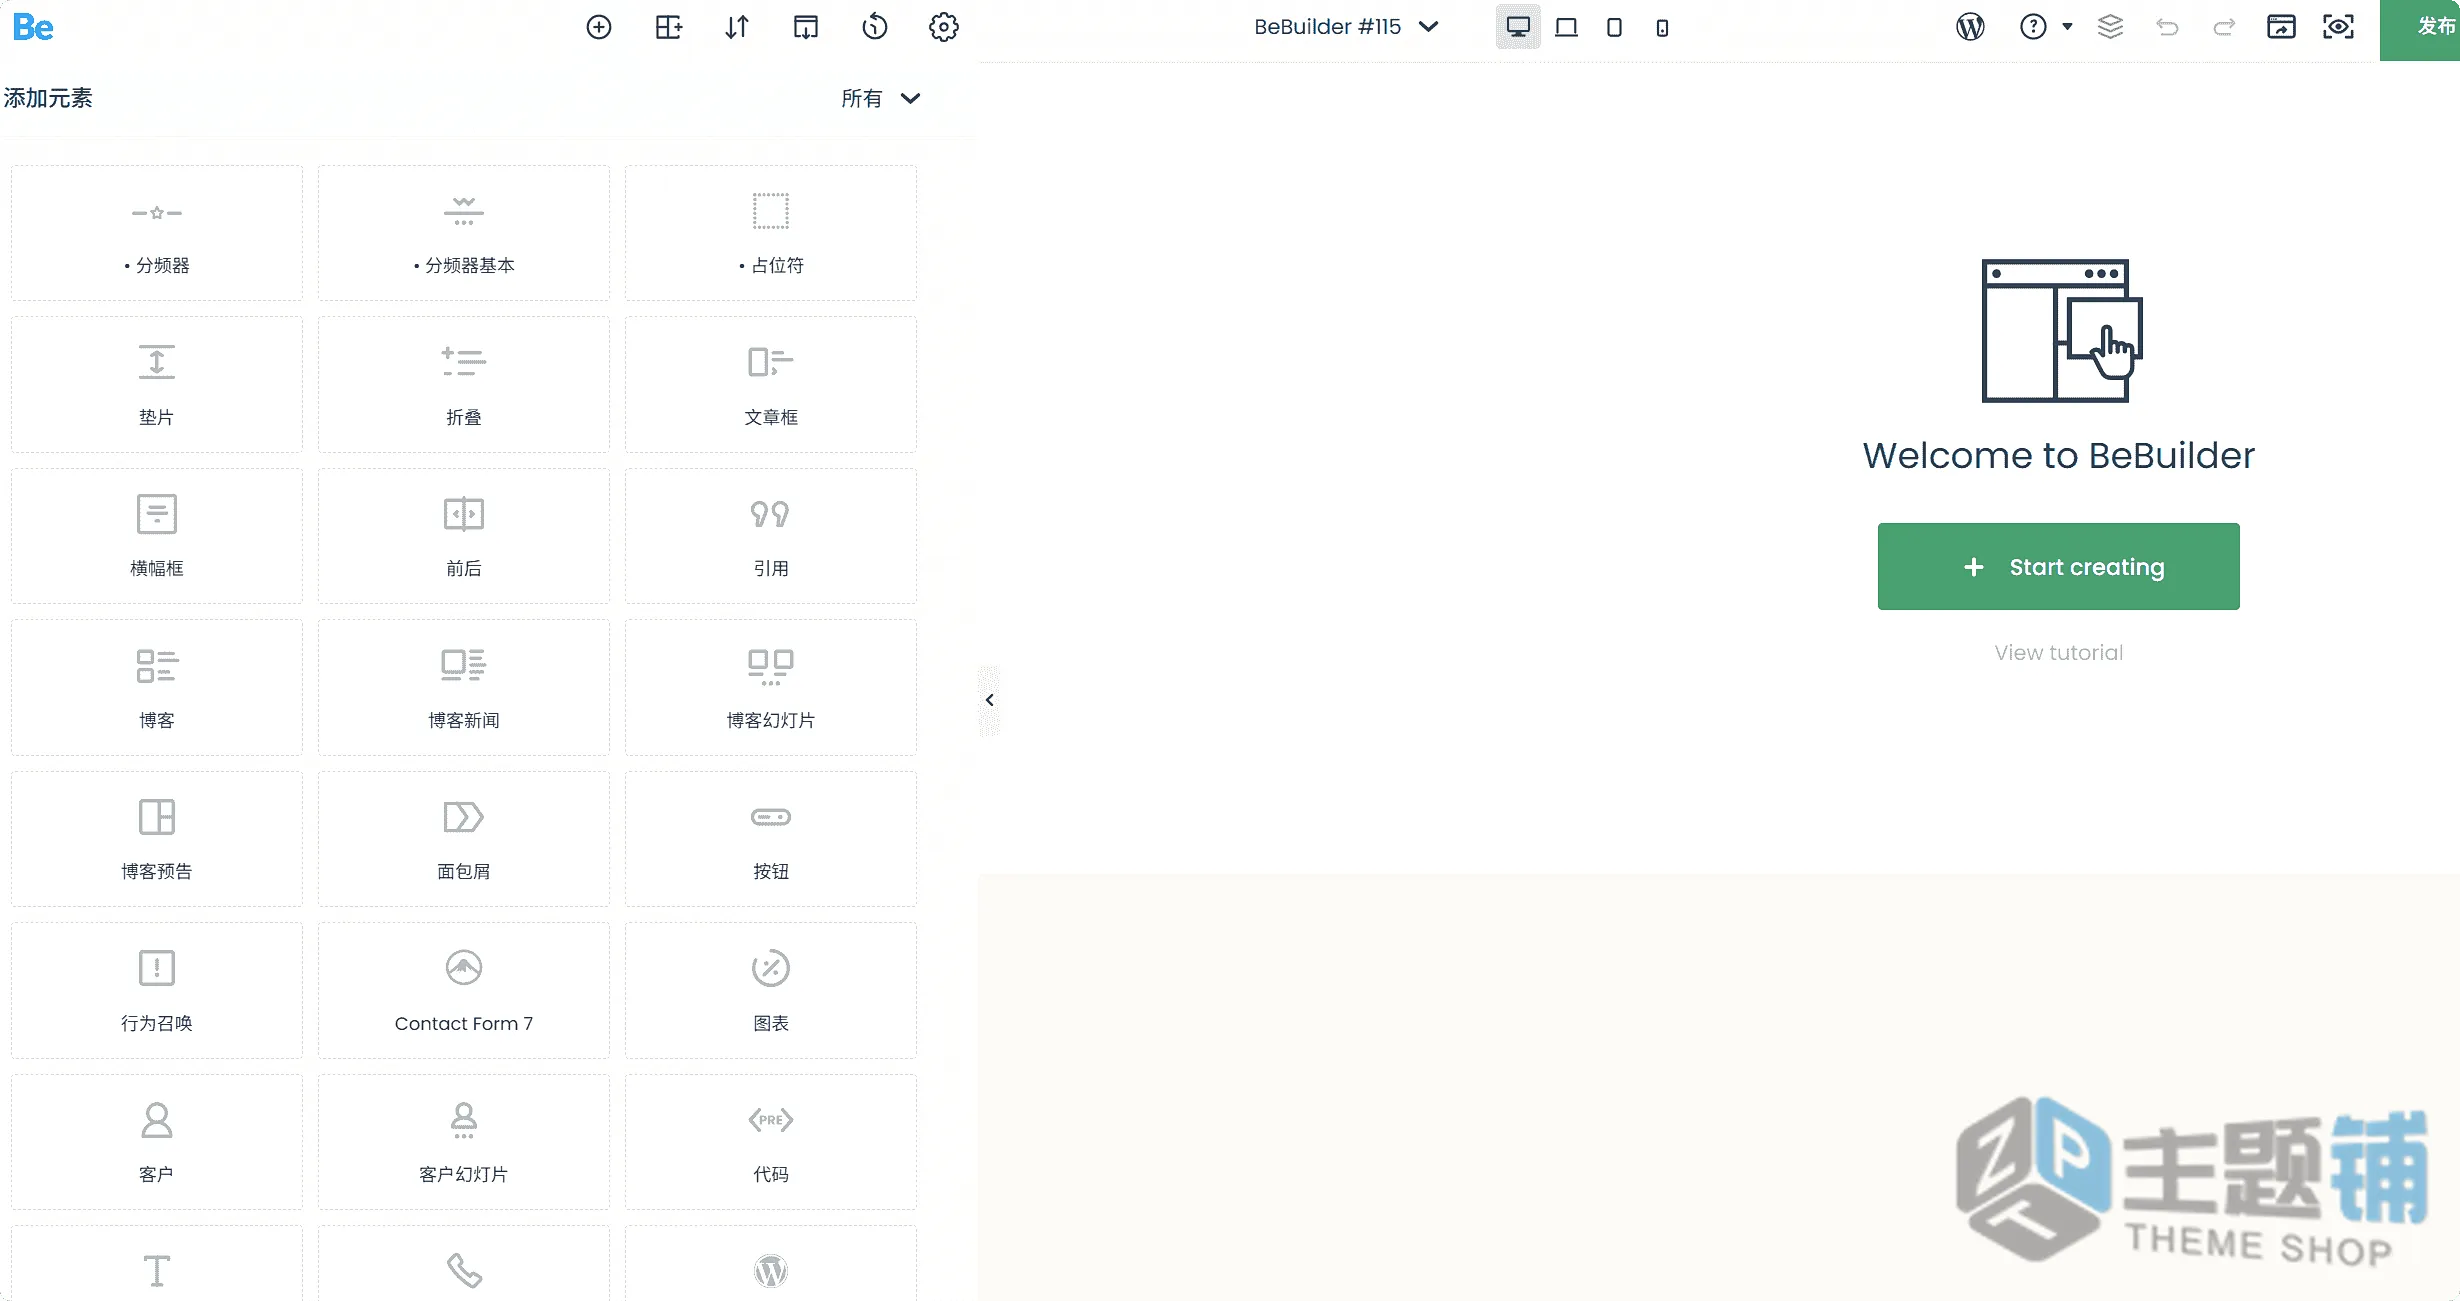
Task: Click the preview eye icon
Action: pyautogui.click(x=2338, y=27)
